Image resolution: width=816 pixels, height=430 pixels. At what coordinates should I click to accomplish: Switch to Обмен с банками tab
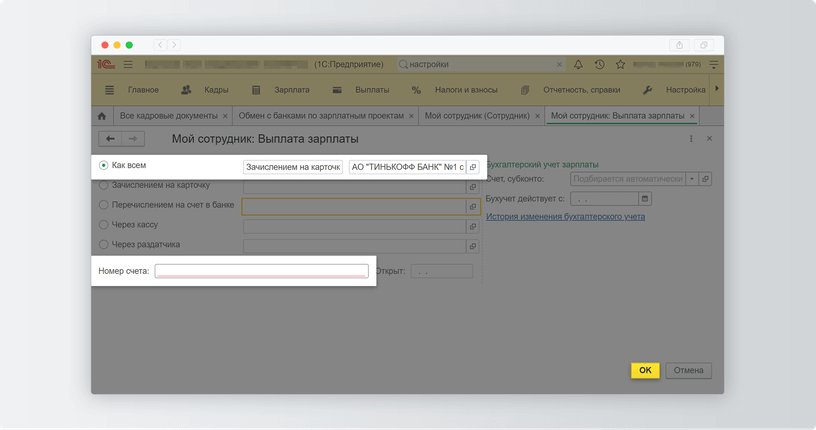pos(321,116)
